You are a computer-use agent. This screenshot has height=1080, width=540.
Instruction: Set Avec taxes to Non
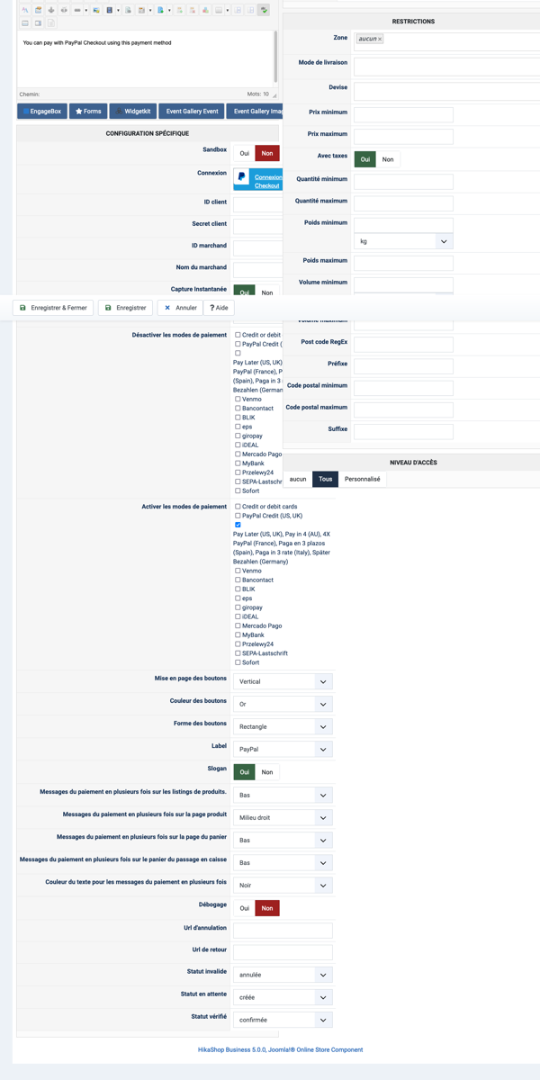(388, 159)
